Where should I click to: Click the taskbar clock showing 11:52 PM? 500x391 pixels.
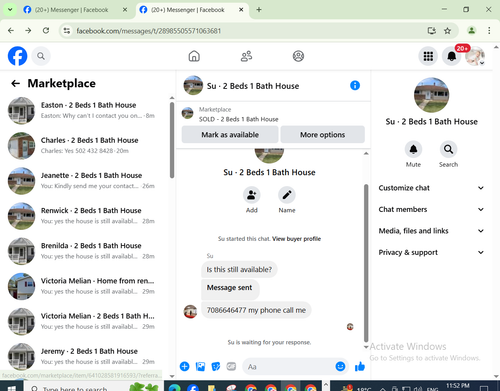(x=458, y=387)
